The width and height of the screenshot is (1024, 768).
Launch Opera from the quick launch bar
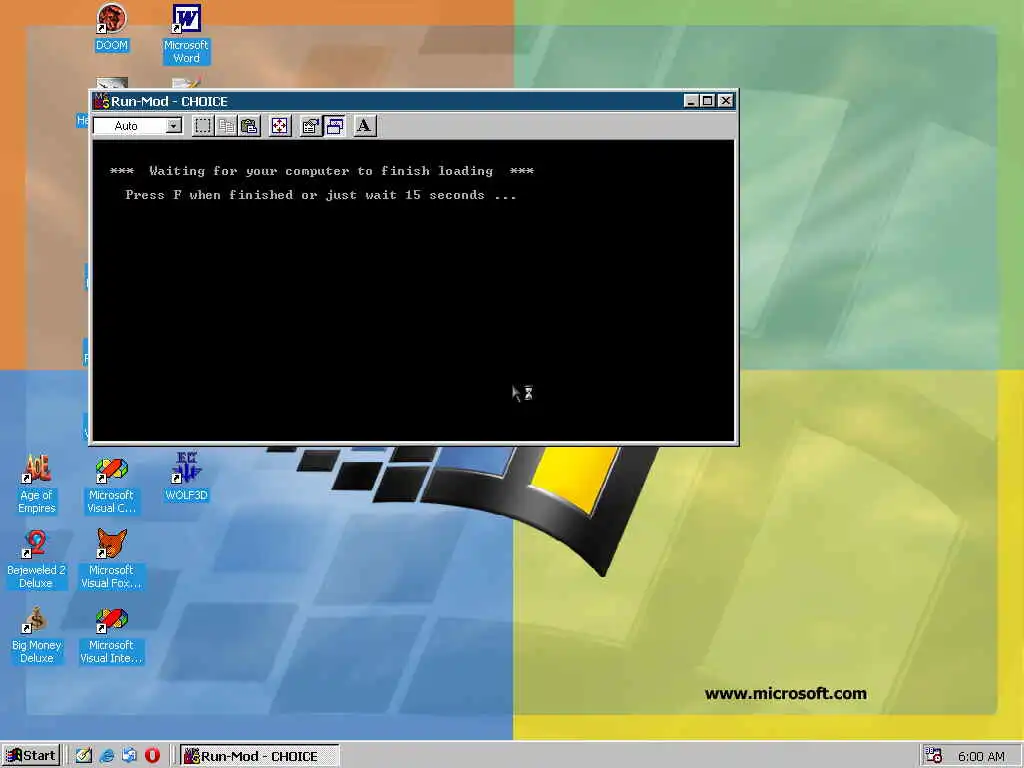coord(152,756)
